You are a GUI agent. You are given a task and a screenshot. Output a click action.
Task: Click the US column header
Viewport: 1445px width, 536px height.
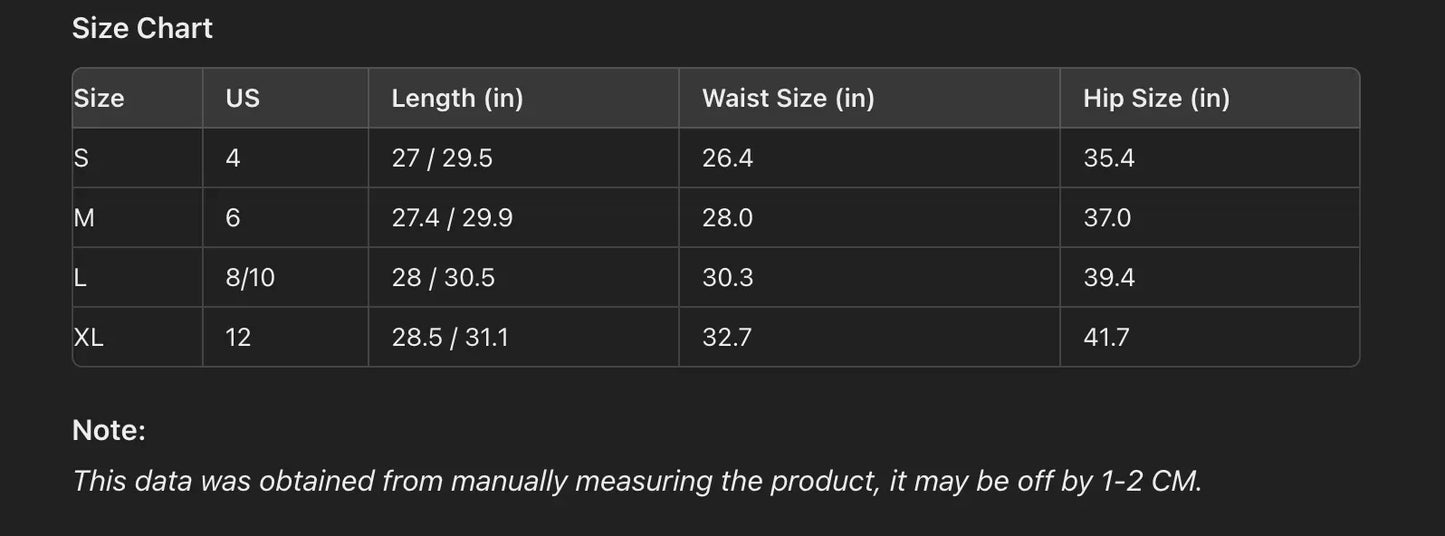(x=242, y=98)
